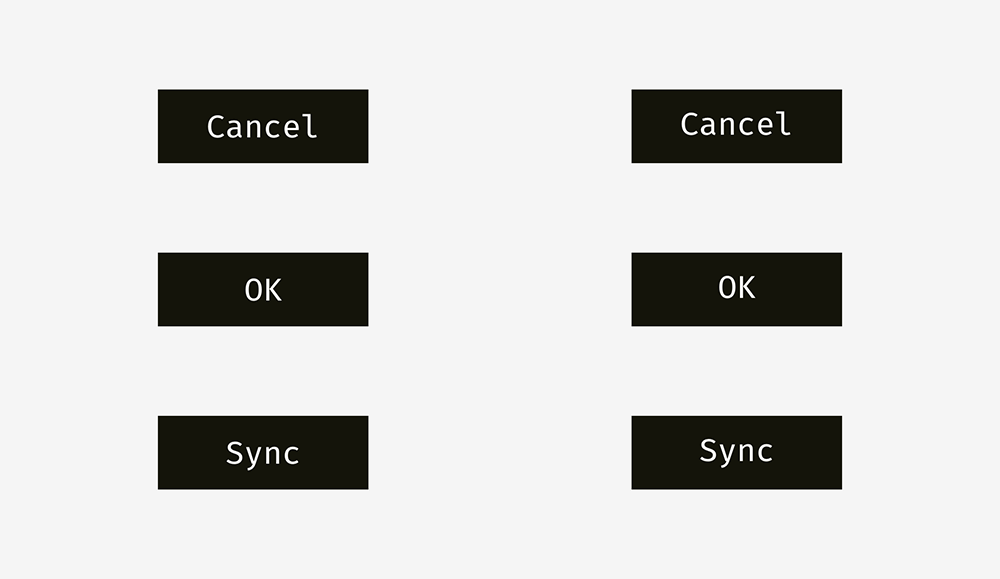Confirm with the OK button whose label sits higher

click(x=737, y=290)
